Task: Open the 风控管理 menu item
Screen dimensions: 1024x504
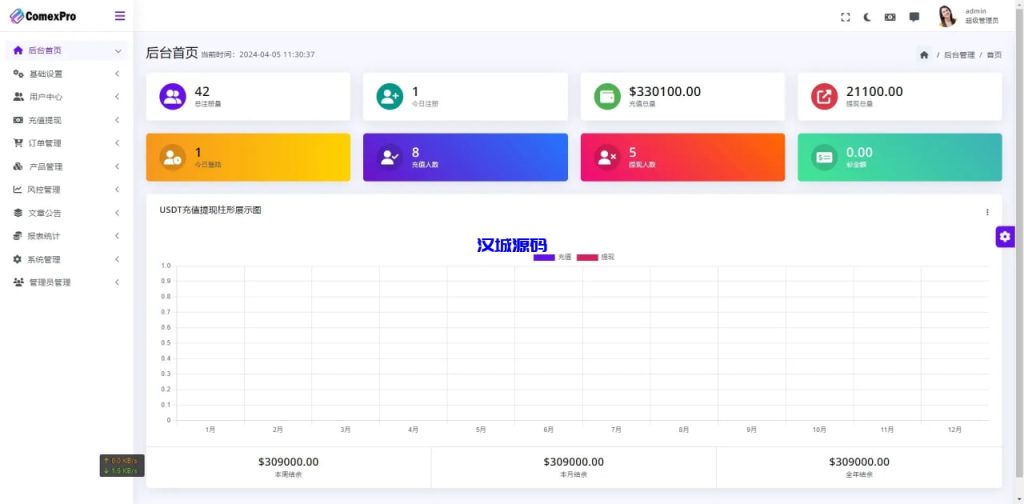Action: point(65,190)
